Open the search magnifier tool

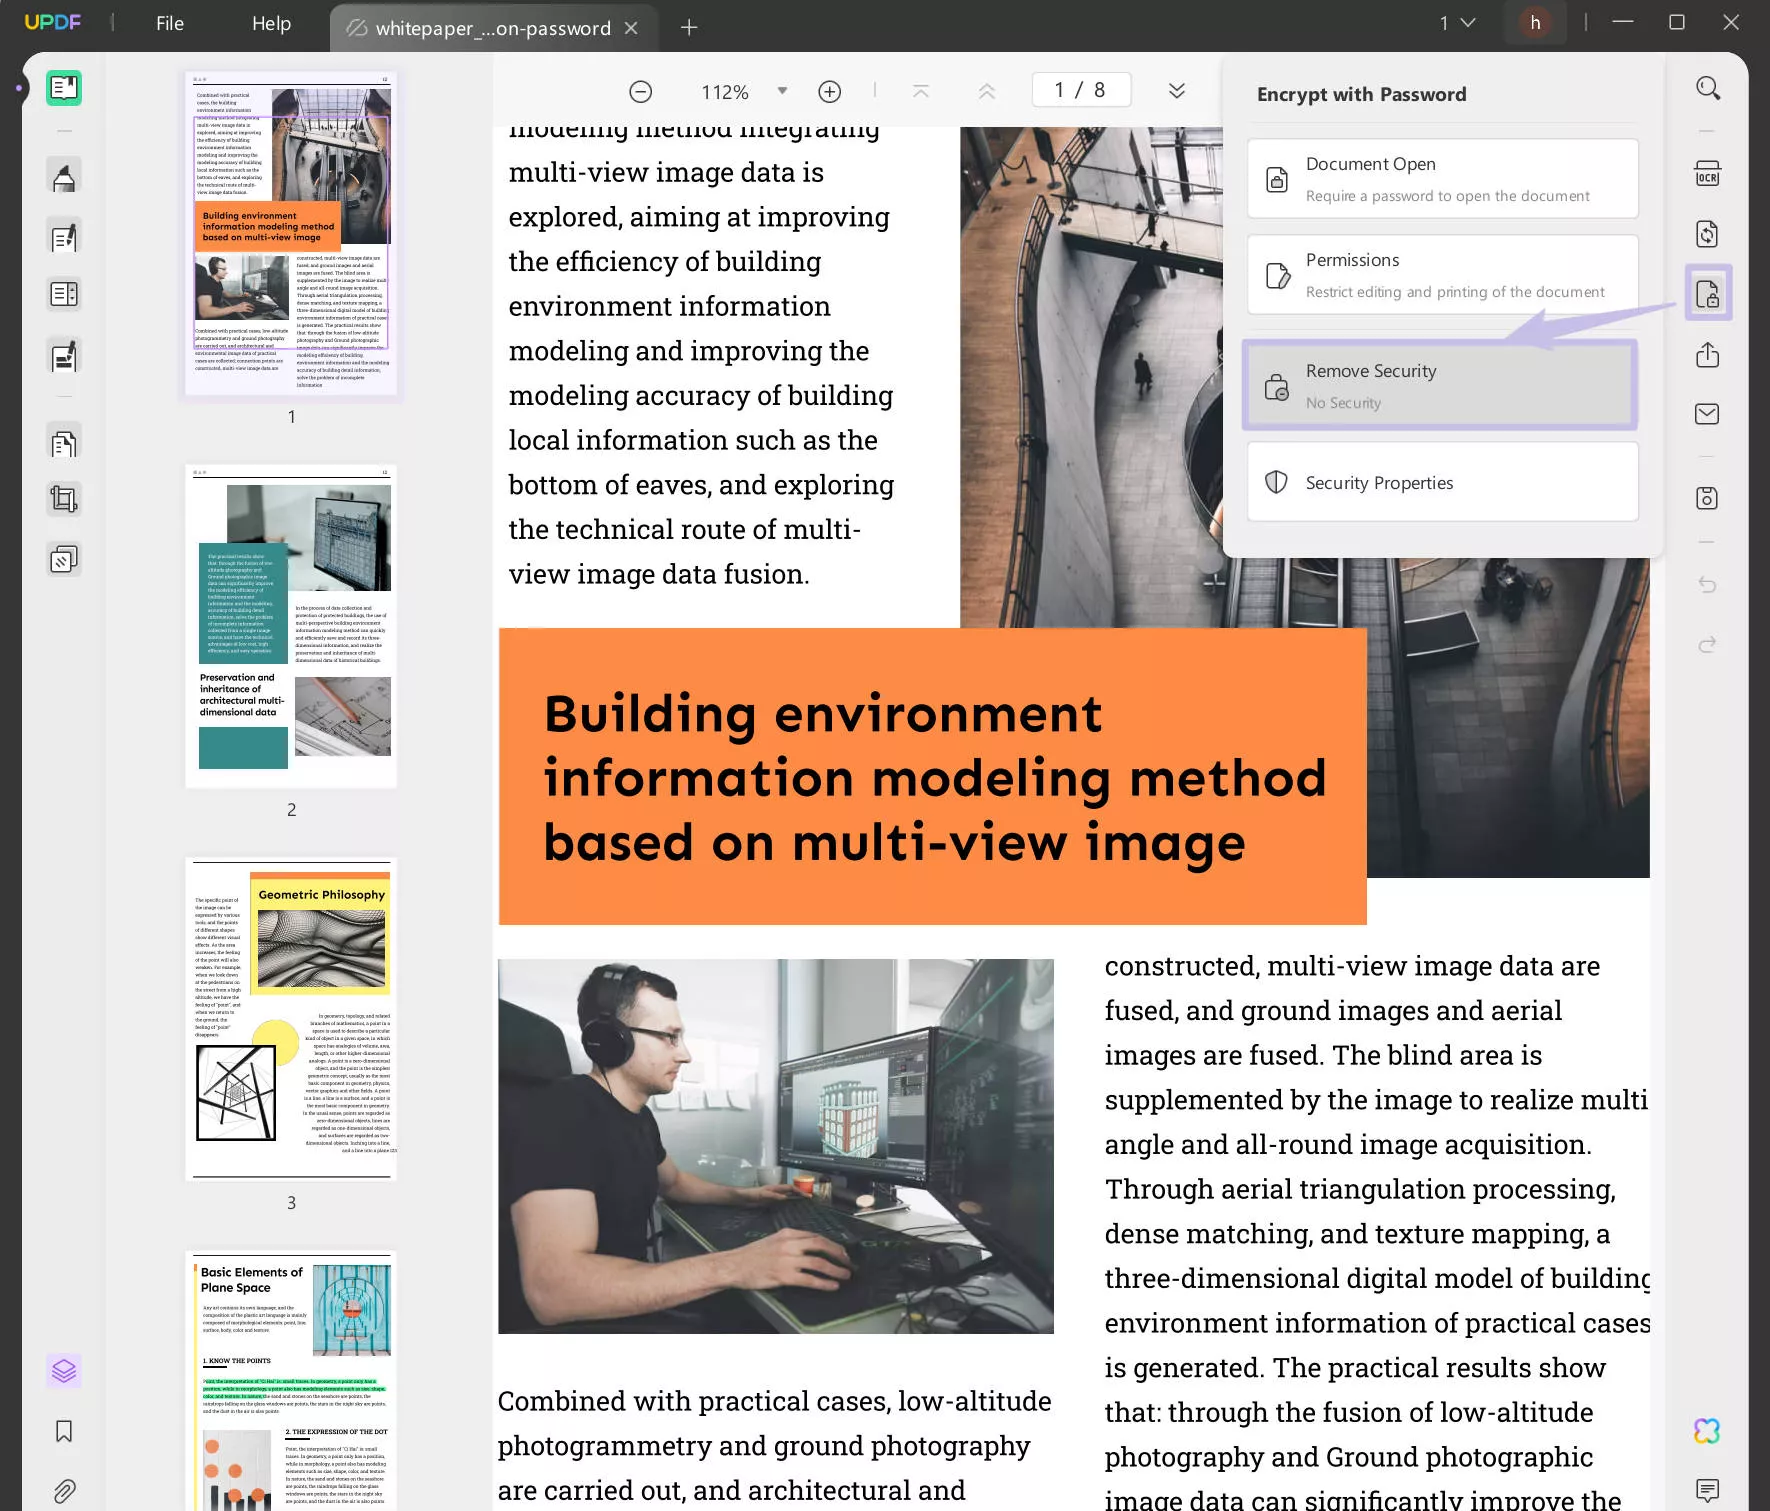click(1707, 88)
